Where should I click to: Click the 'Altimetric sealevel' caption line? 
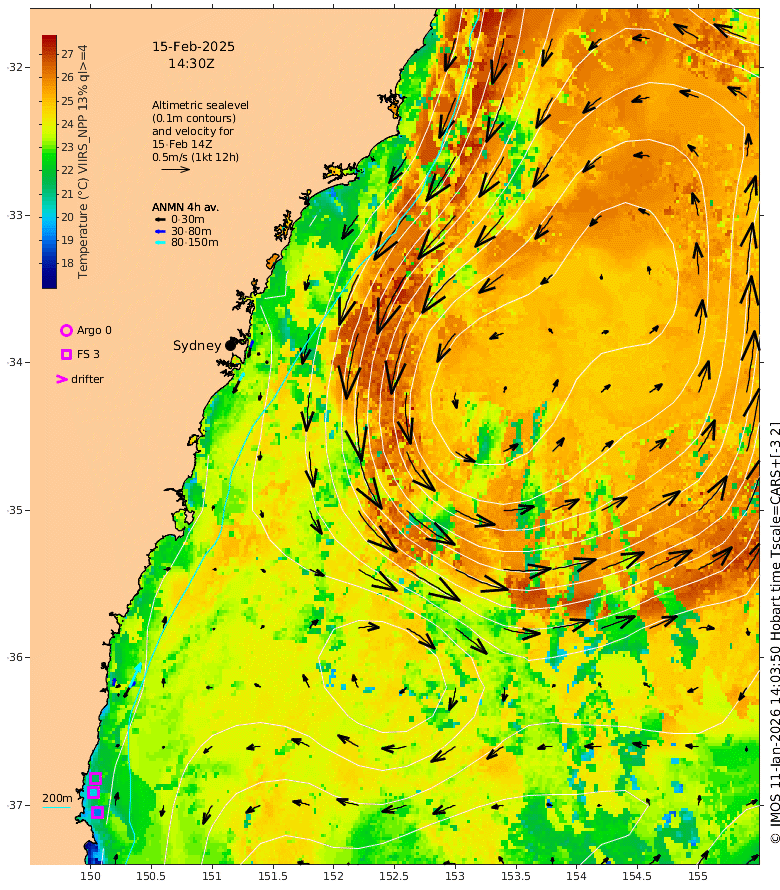(200, 105)
